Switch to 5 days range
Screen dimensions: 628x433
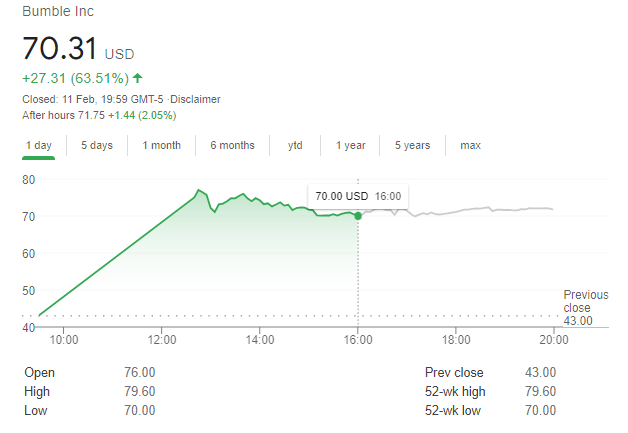(96, 145)
